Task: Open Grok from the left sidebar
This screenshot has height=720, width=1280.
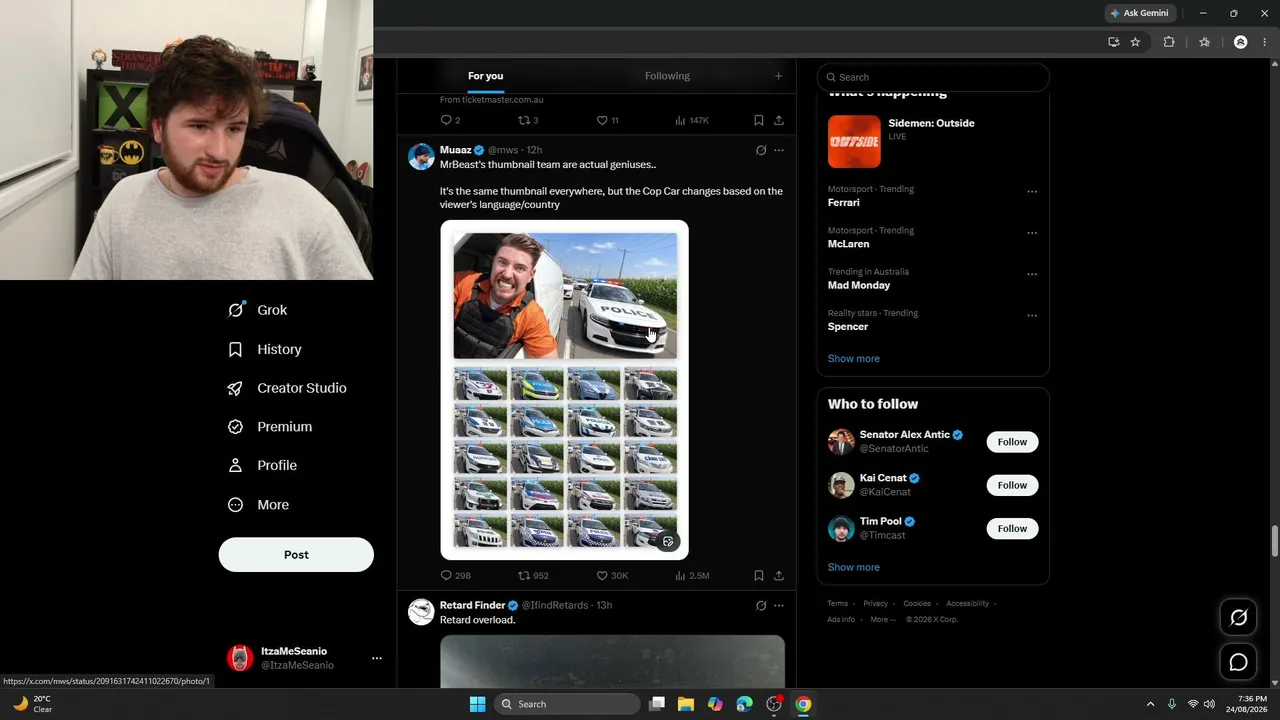Action: tap(258, 310)
